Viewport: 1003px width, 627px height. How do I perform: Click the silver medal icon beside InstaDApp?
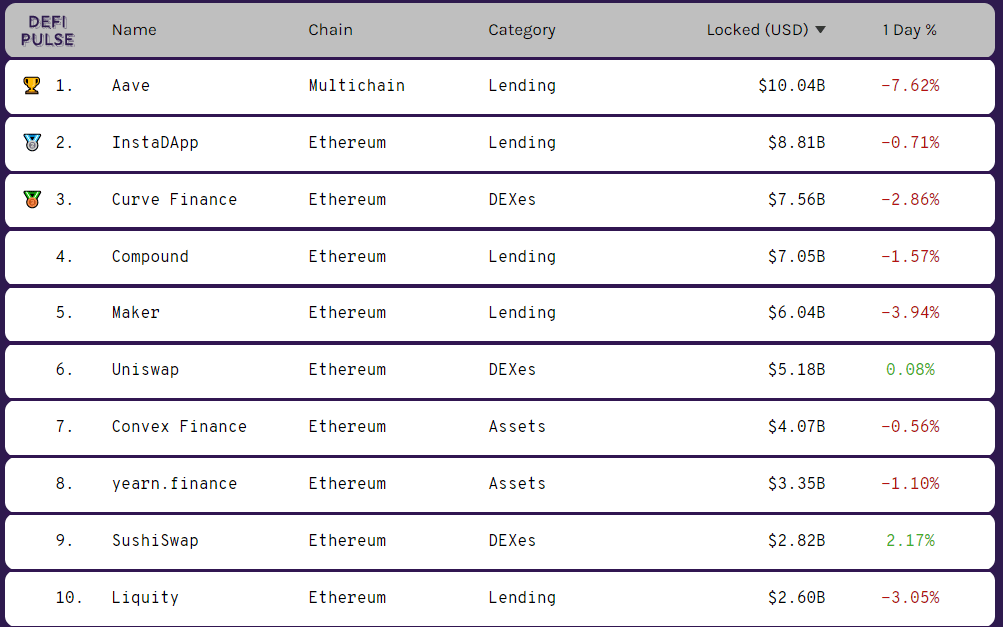pyautogui.click(x=32, y=142)
